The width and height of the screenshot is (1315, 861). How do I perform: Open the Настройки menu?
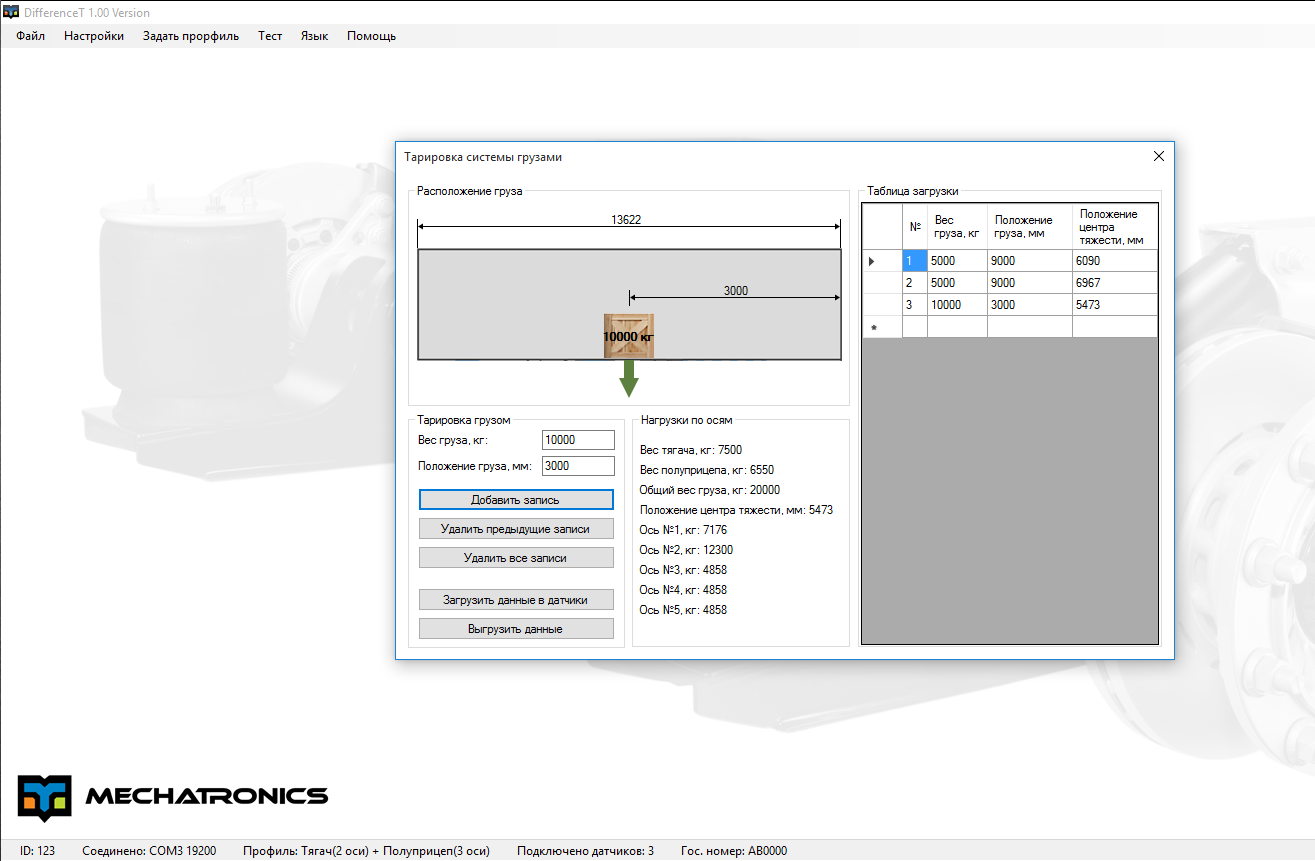click(x=94, y=36)
